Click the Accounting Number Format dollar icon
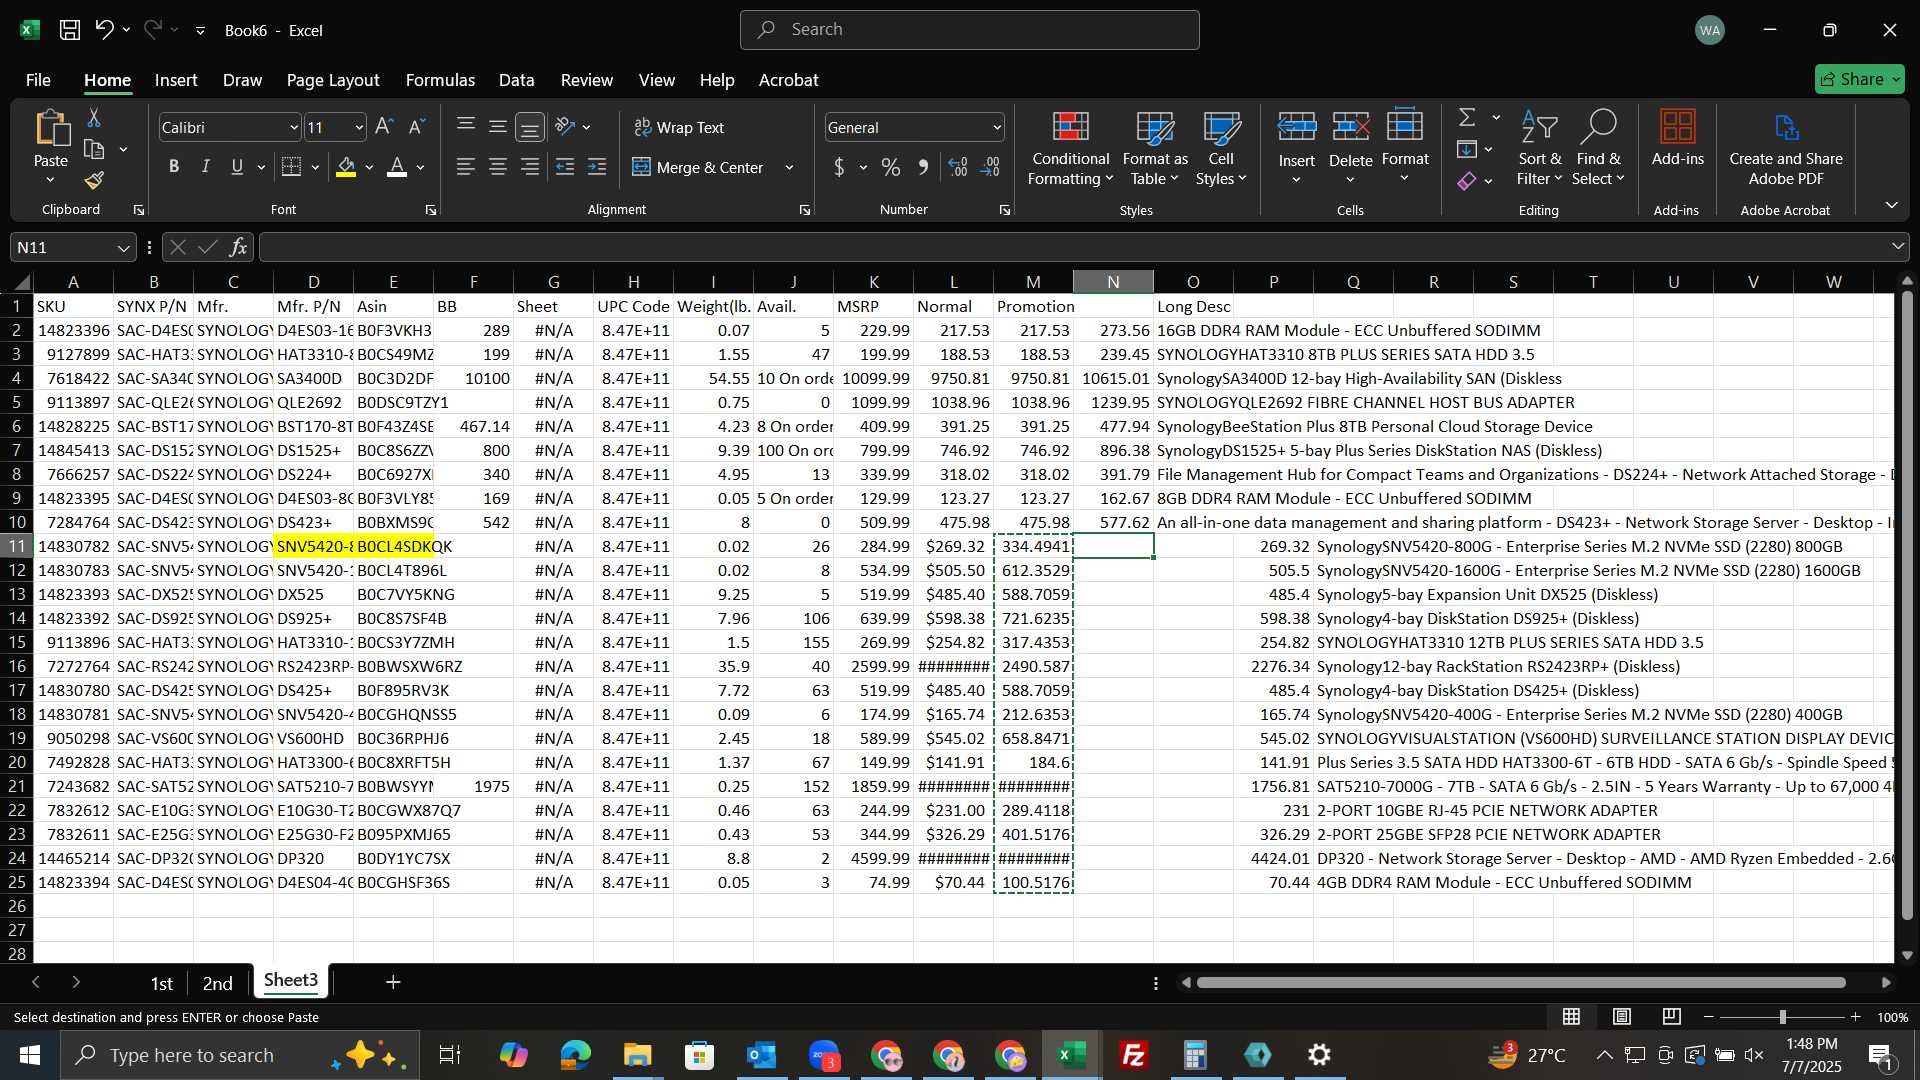Viewport: 1920px width, 1080px height. [x=839, y=167]
